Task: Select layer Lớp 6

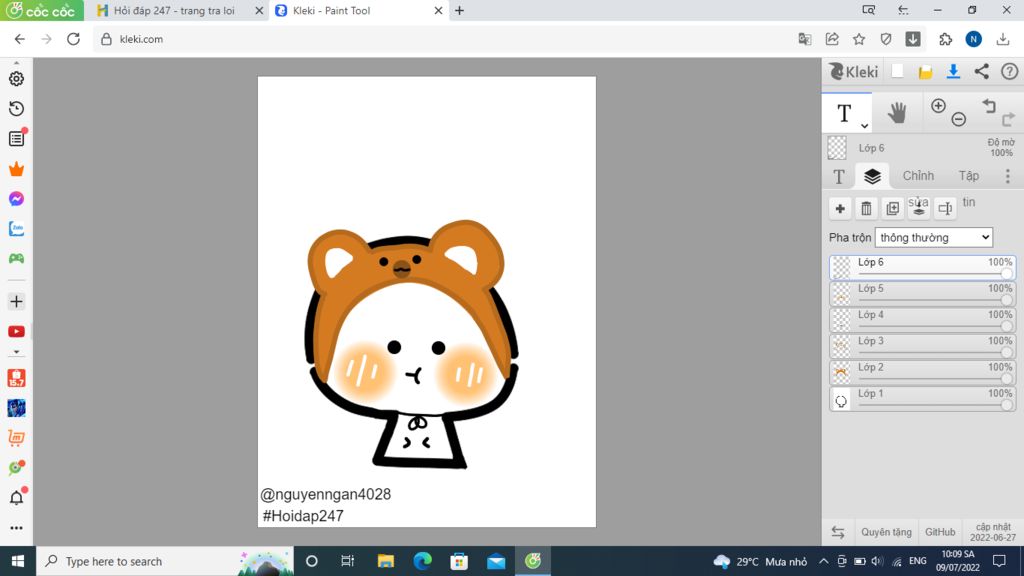Action: (x=923, y=268)
